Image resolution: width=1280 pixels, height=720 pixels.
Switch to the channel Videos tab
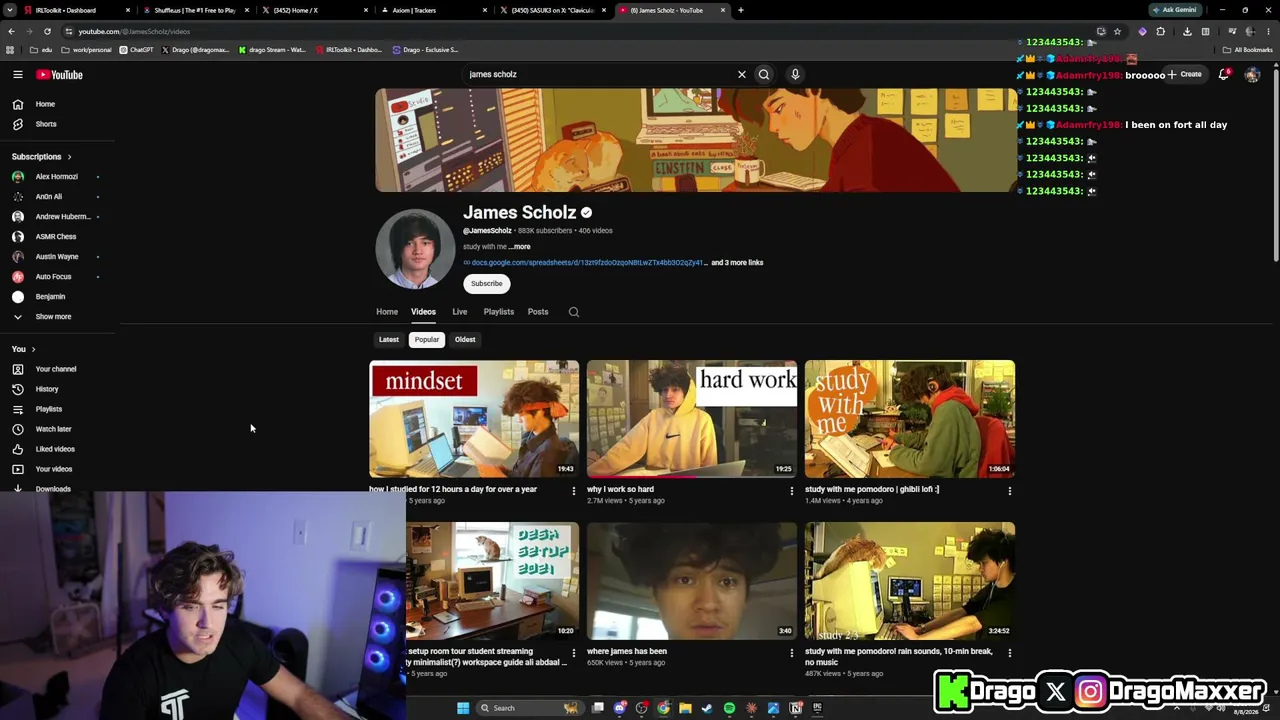(x=423, y=312)
